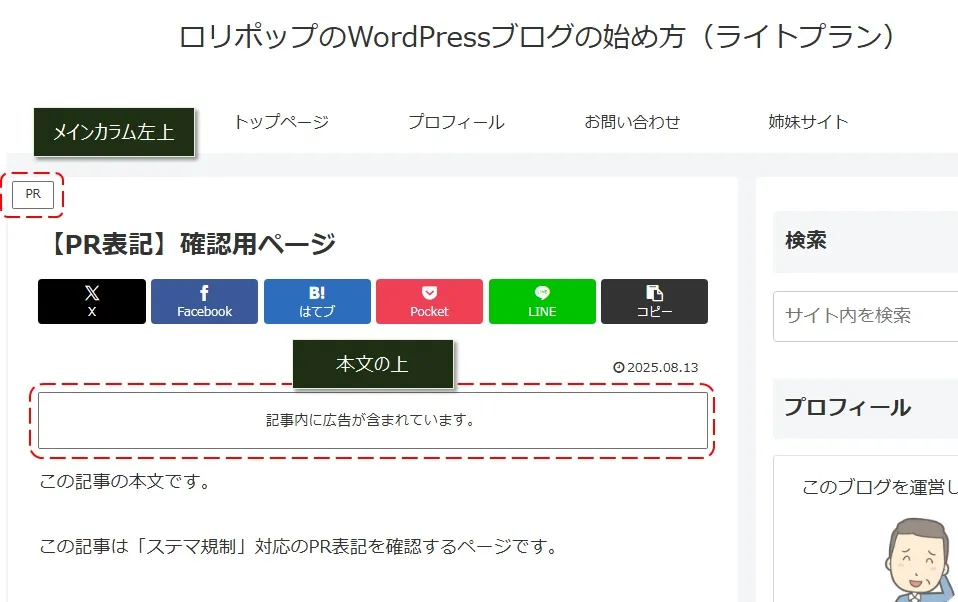Send the article via LINE
Screen dimensions: 958x602
[x=542, y=301]
